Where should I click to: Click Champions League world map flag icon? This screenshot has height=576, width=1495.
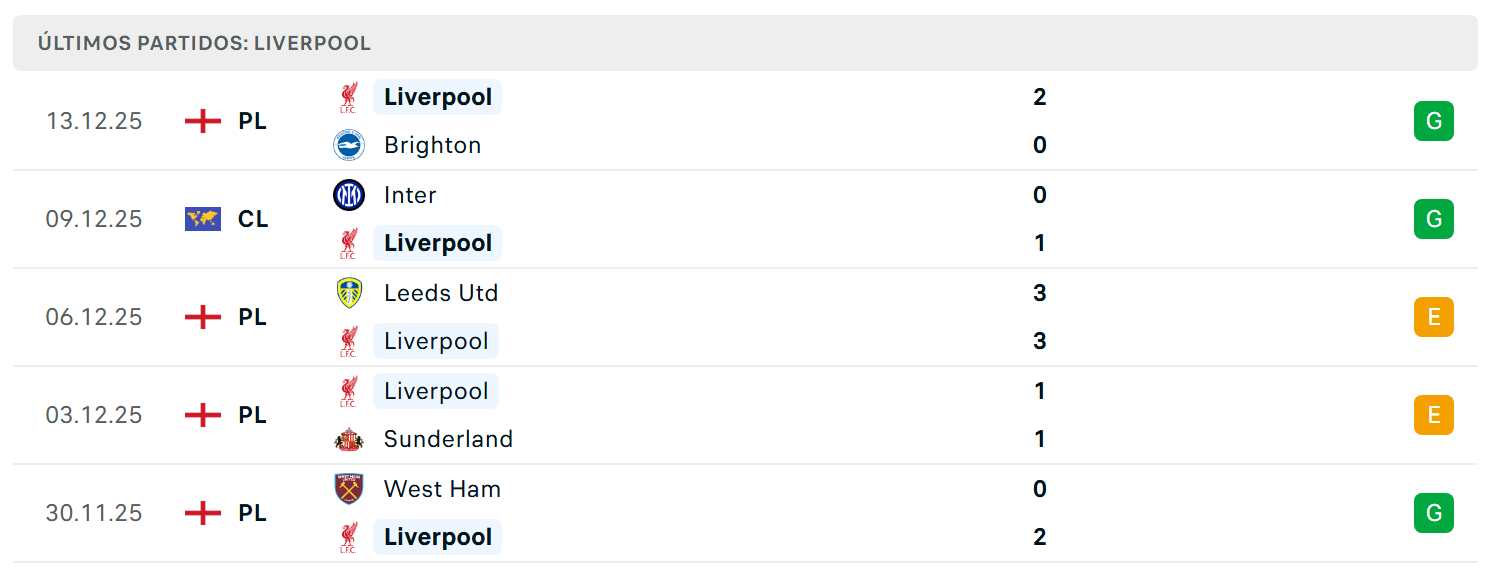203,219
